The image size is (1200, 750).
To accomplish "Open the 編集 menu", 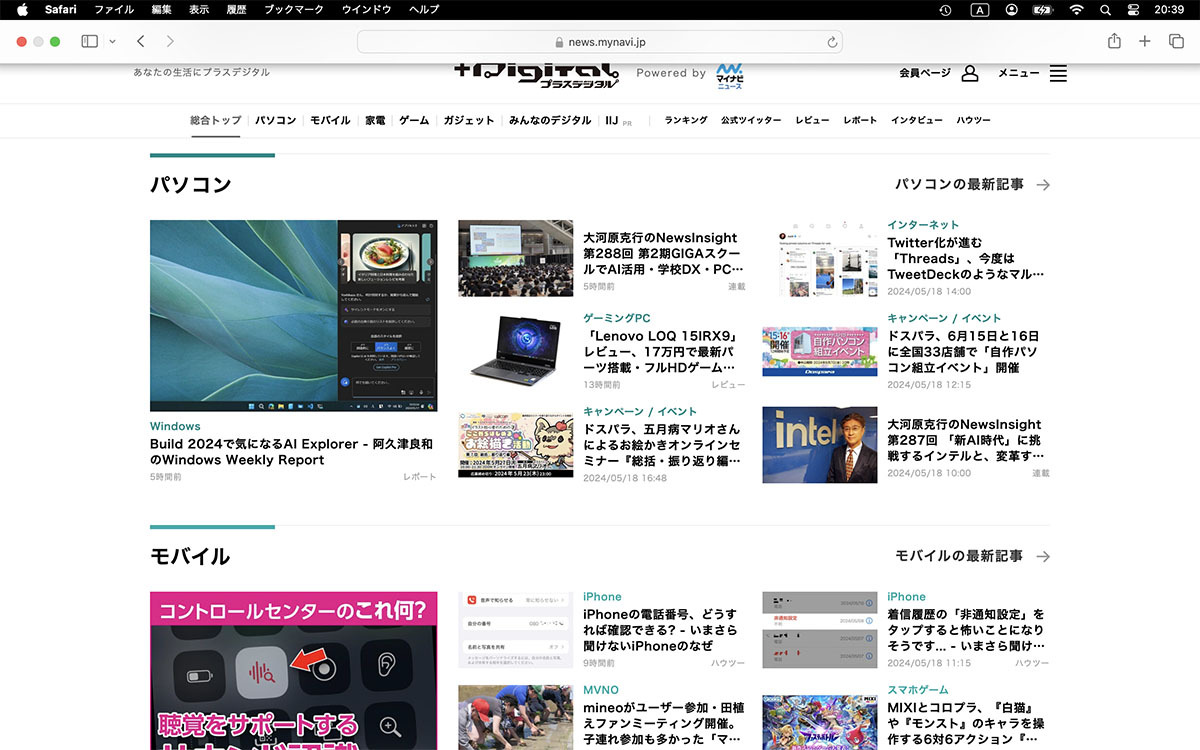I will tap(161, 9).
